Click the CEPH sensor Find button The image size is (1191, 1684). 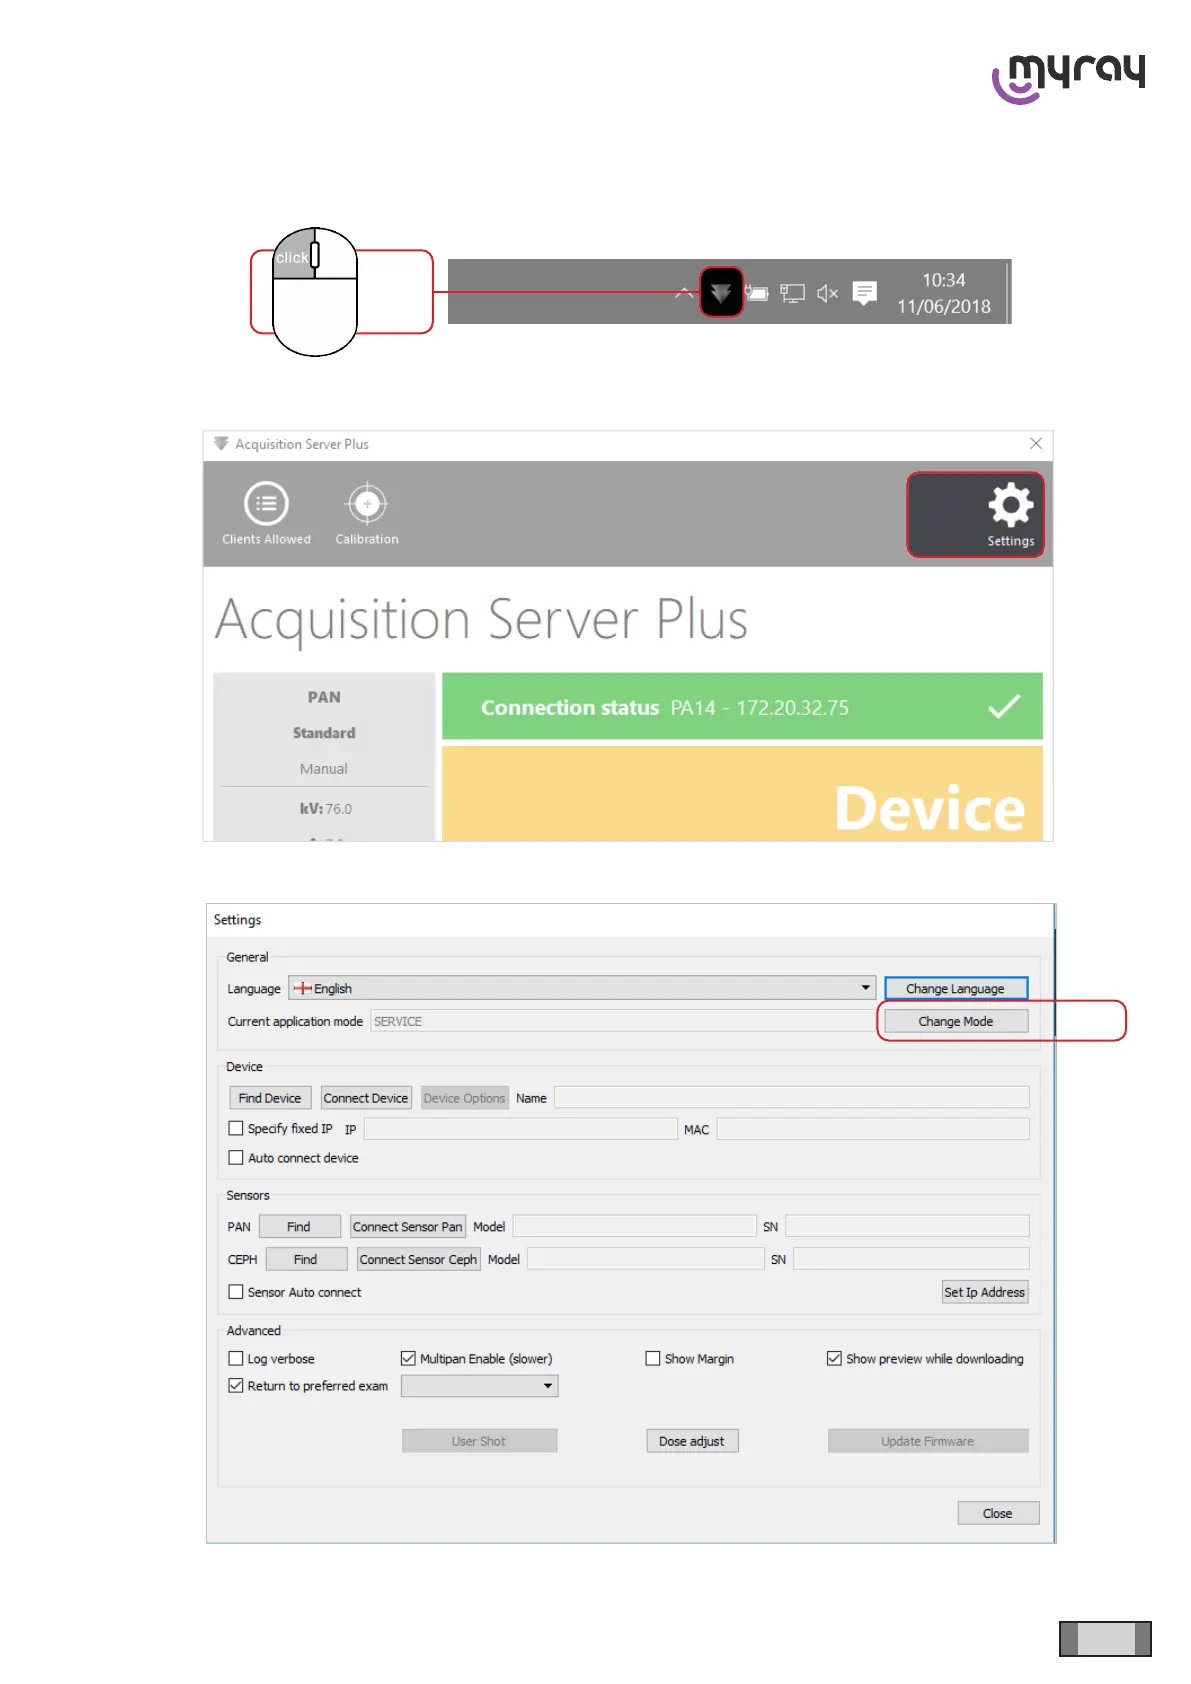pyautogui.click(x=306, y=1259)
